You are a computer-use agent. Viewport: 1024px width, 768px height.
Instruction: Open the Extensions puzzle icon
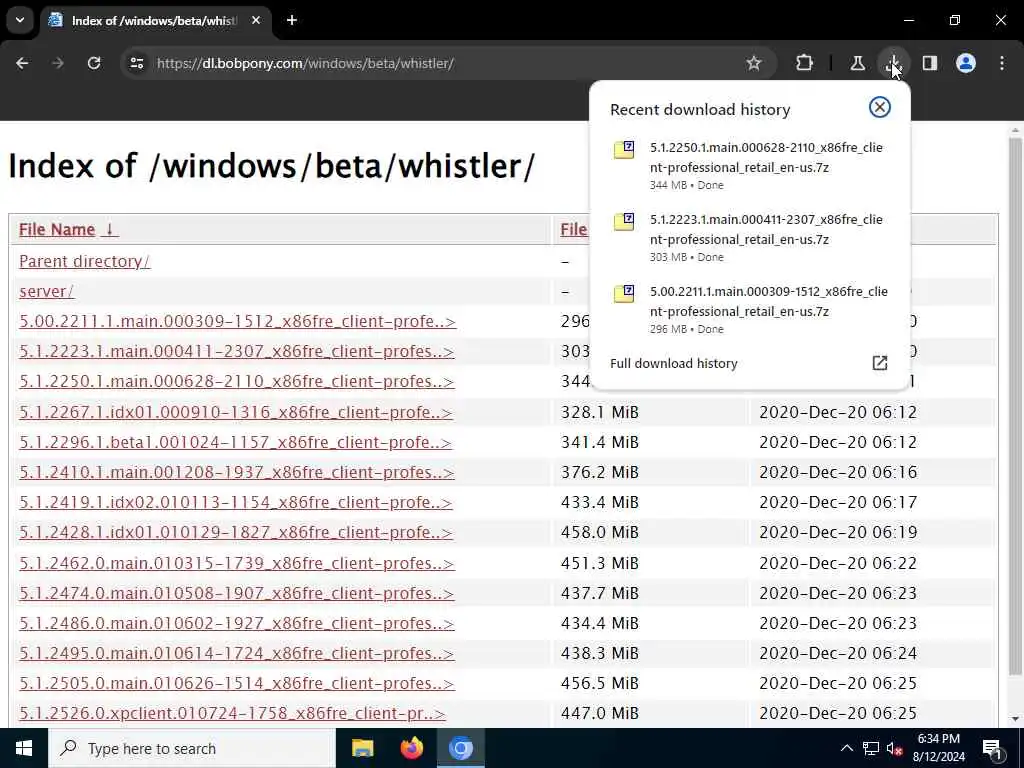point(805,63)
